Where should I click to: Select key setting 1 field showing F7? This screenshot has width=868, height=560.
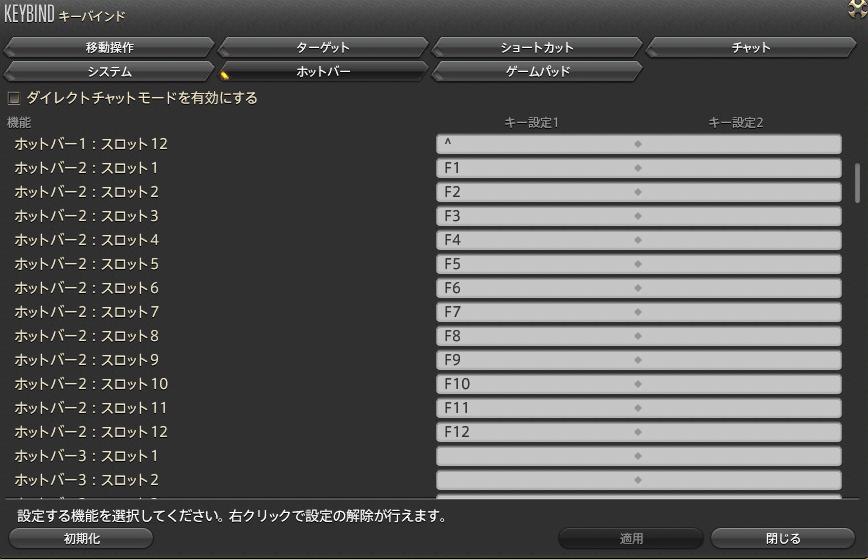coord(537,312)
